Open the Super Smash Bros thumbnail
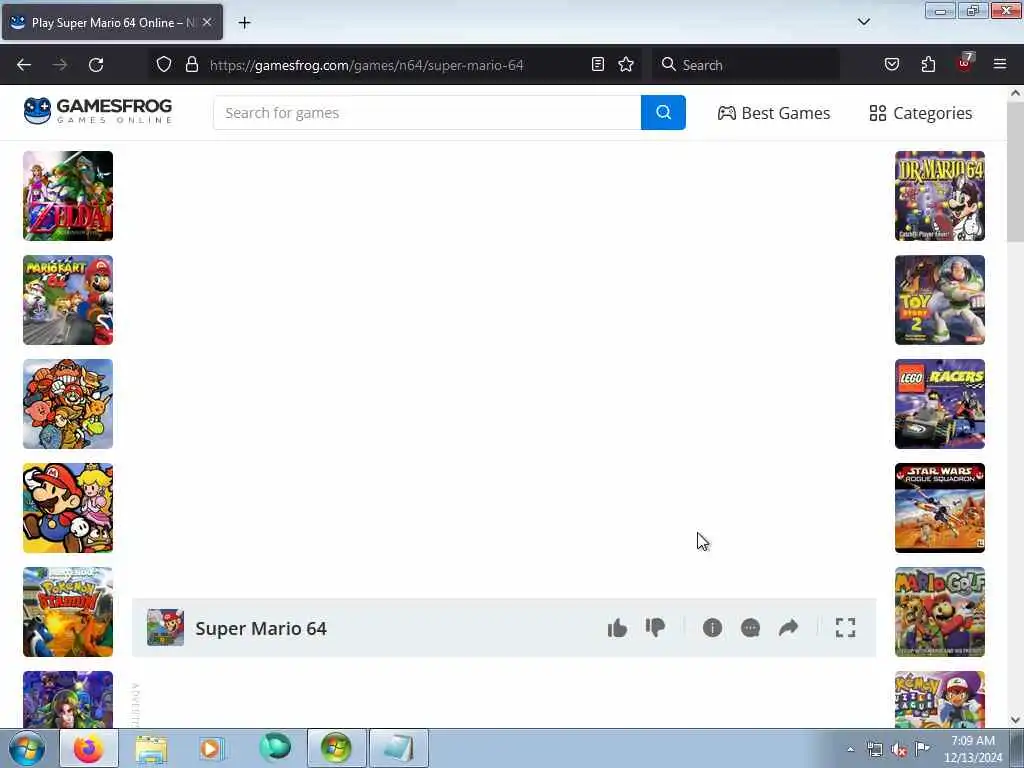Viewport: 1024px width, 768px height. point(68,404)
